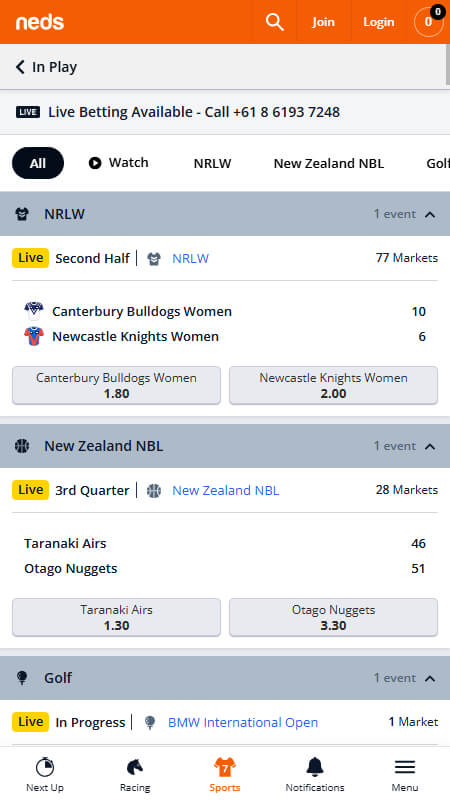
Task: Select the Sports jersey icon
Action: 224,766
